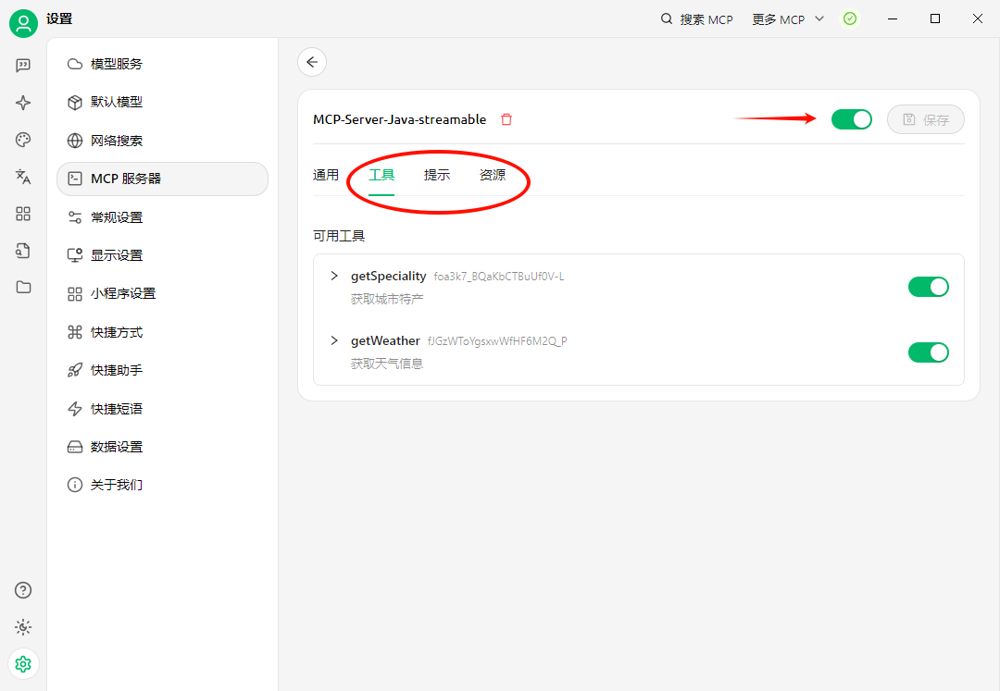This screenshot has width=1000, height=691.
Task: Disable the MCP-Server-Java-streamable server toggle
Action: coord(851,120)
